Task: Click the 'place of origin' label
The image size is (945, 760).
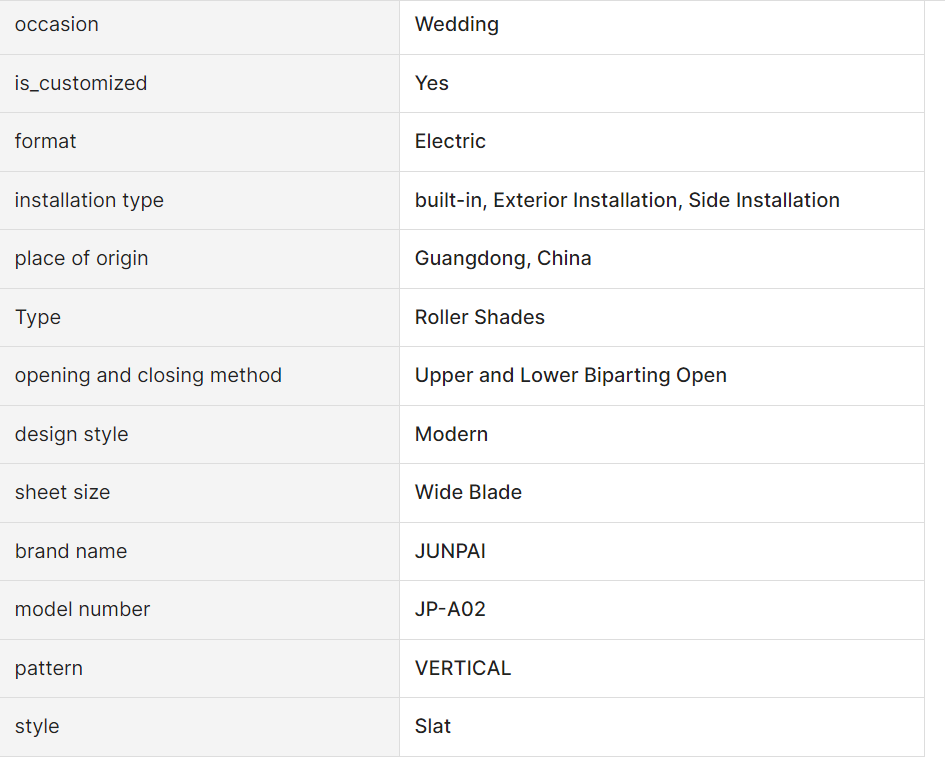Action: tap(81, 259)
